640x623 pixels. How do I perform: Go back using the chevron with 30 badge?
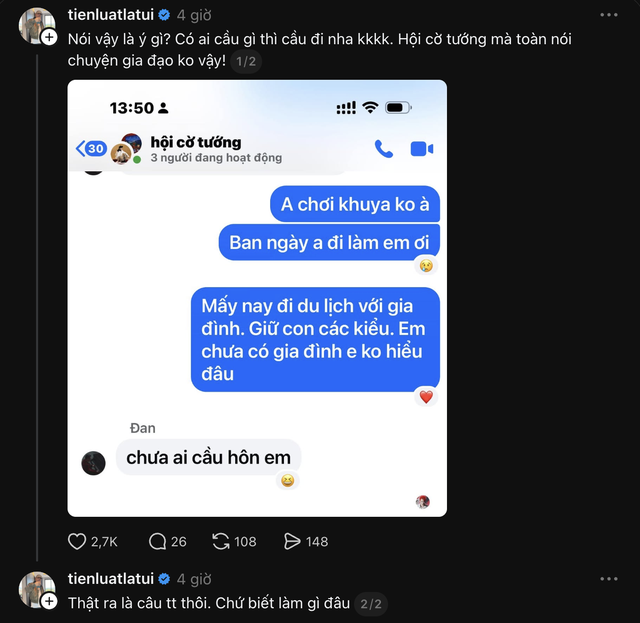pos(91,149)
